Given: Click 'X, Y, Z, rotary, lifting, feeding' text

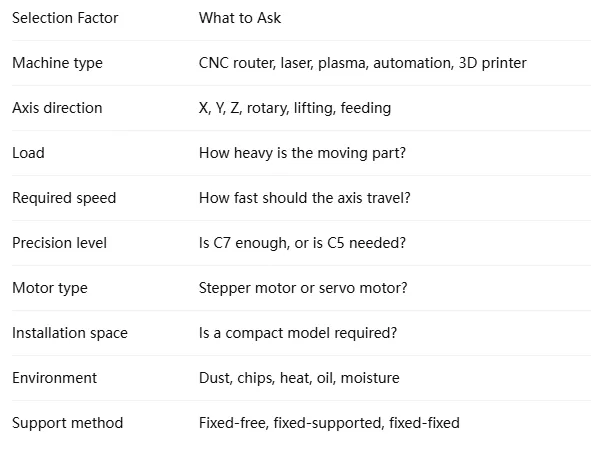Looking at the screenshot, I should (x=295, y=108).
